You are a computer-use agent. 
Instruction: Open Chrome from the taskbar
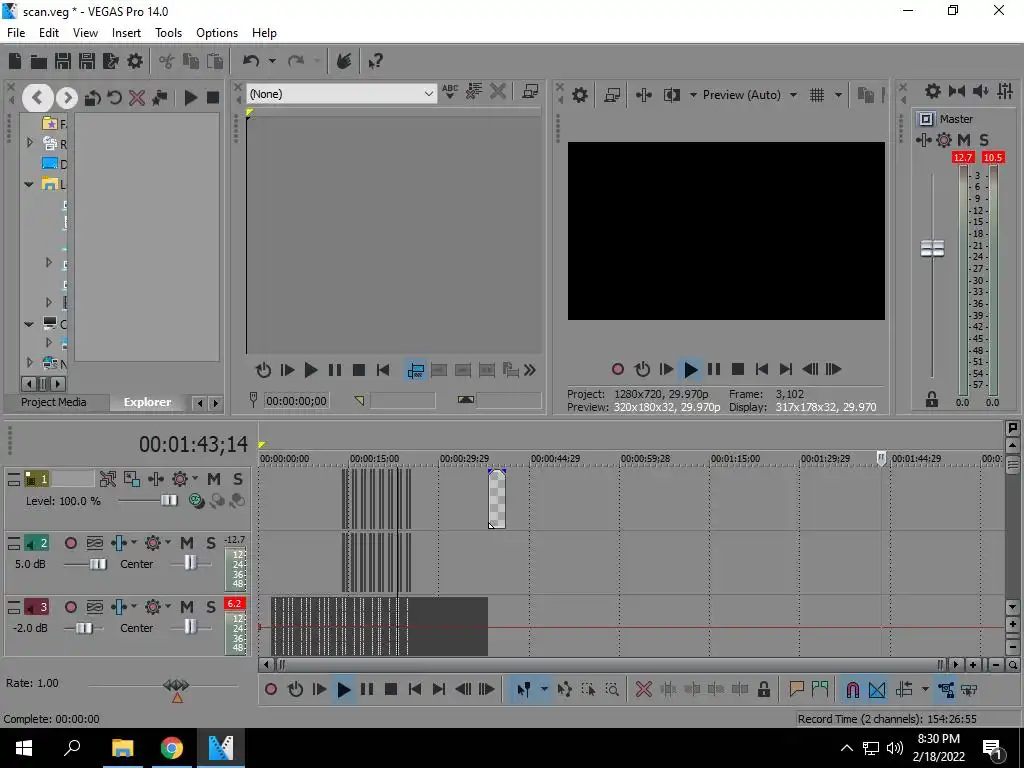tap(172, 748)
